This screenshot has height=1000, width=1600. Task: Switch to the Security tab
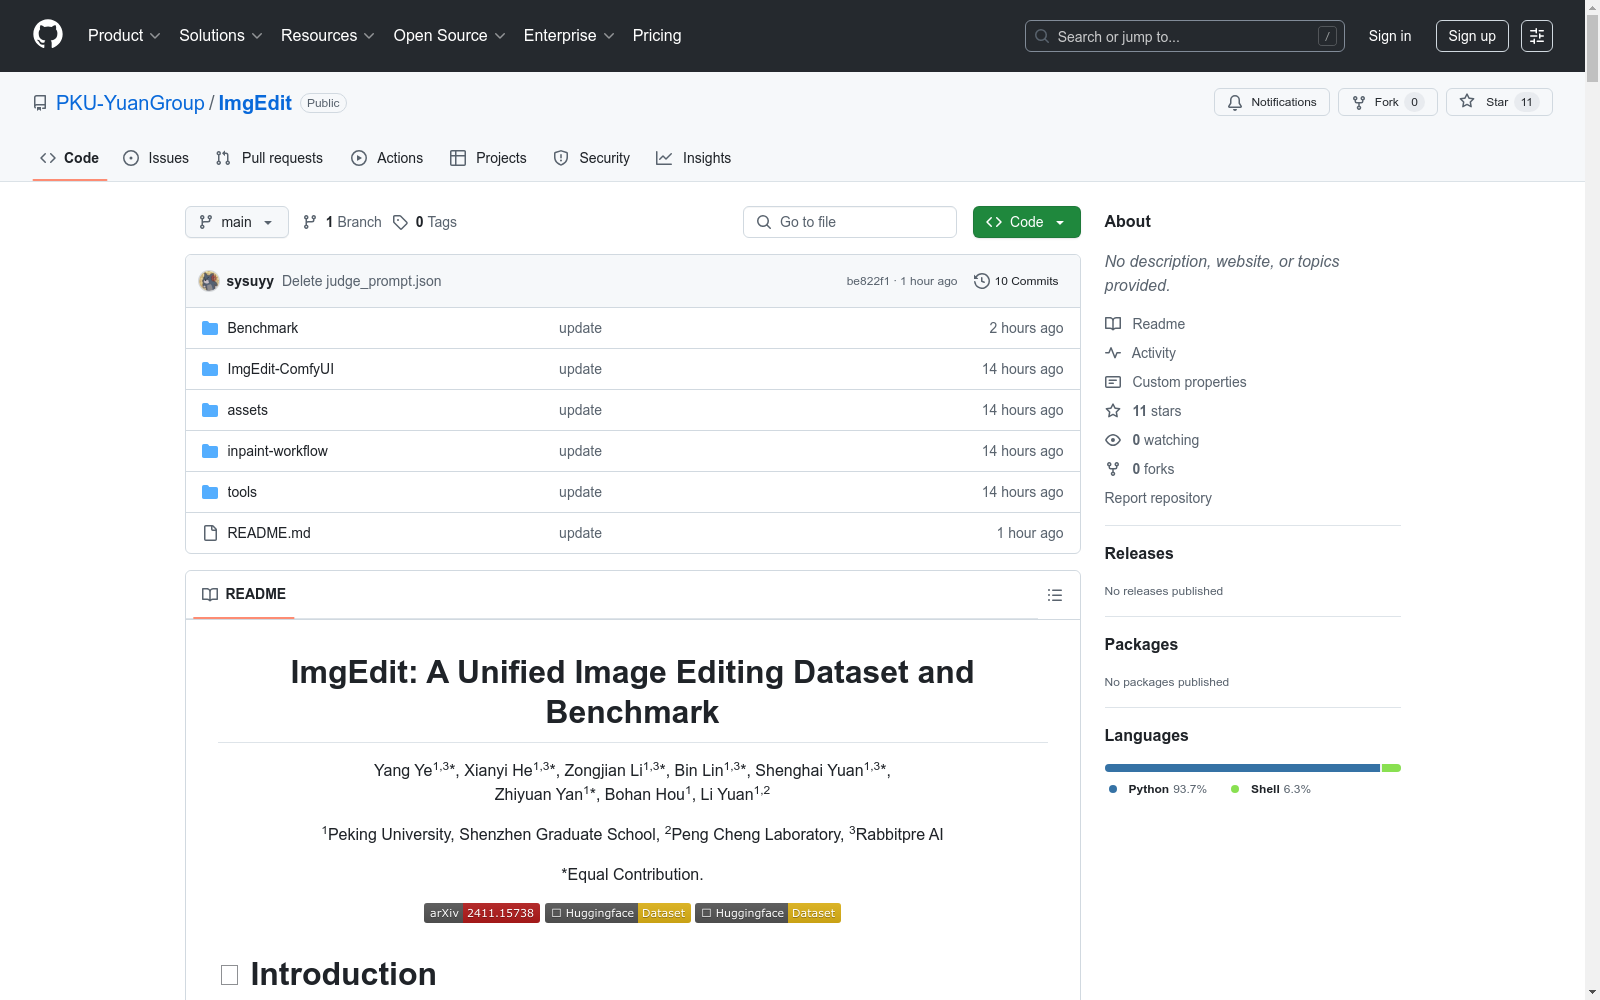tap(592, 158)
